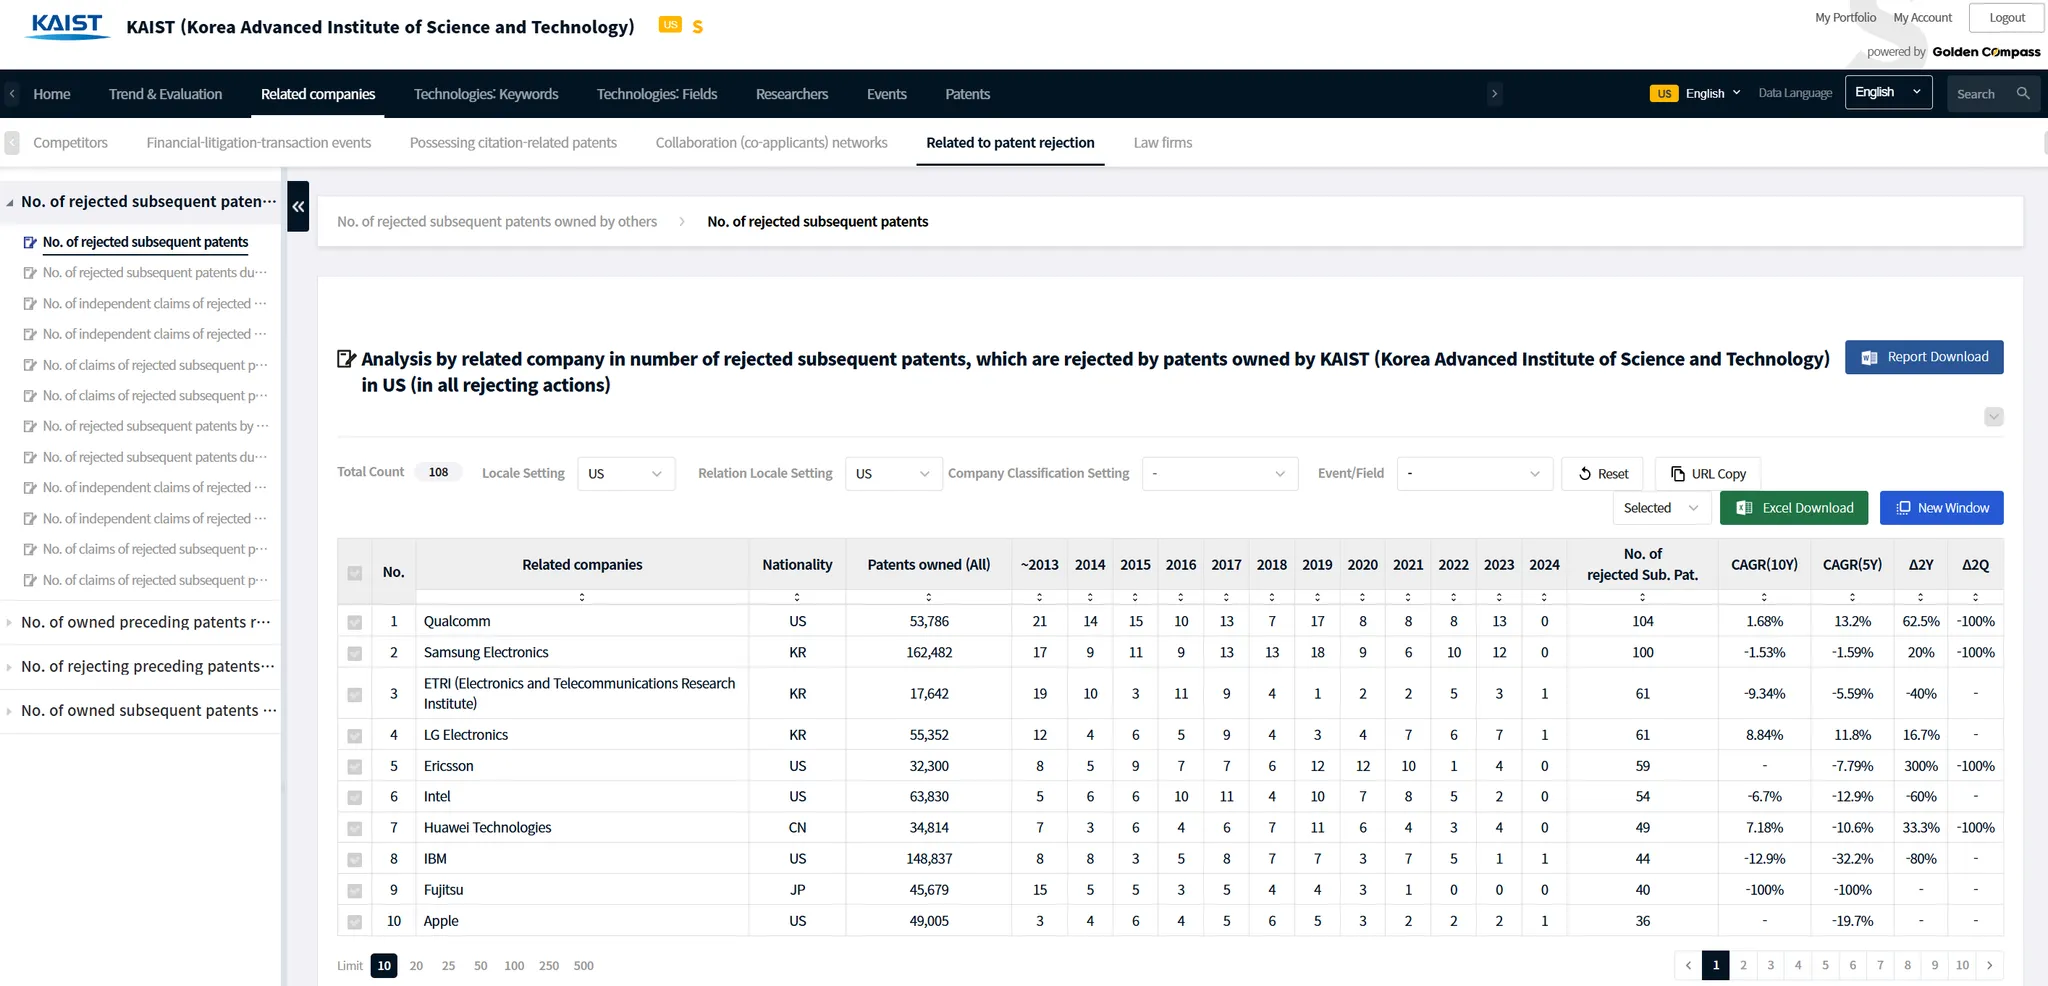Screen dimensions: 2048x986
Task: Toggle checkbox for Ericsson row
Action: coord(354,767)
